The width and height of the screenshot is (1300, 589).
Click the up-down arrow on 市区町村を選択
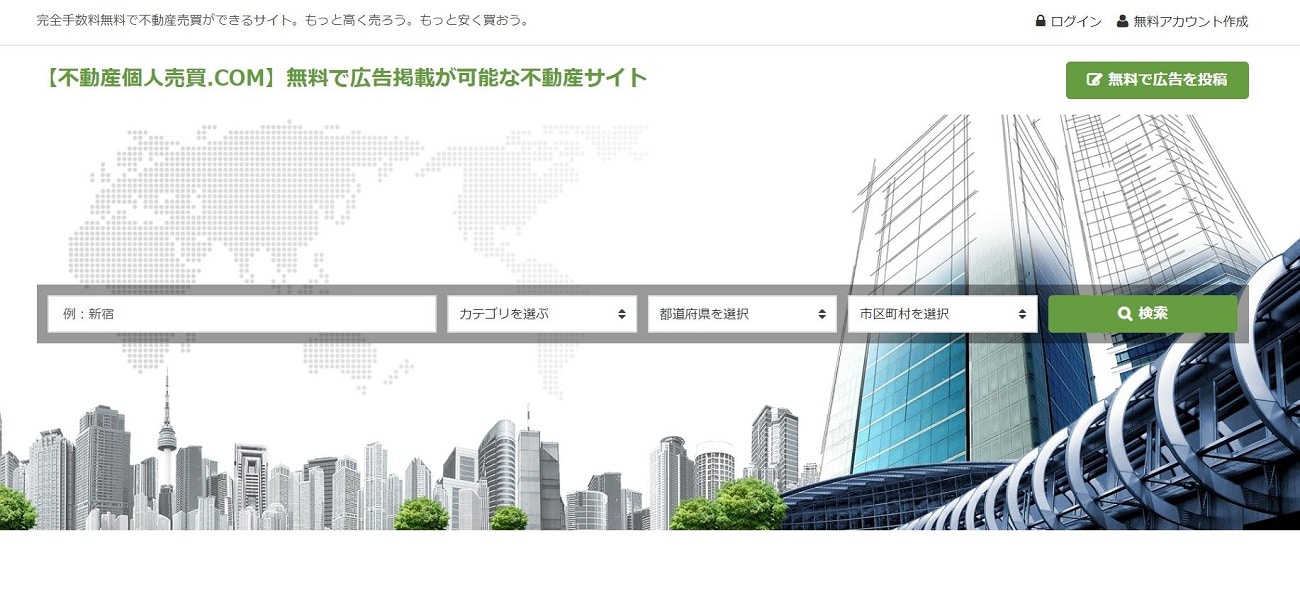[x=1022, y=314]
